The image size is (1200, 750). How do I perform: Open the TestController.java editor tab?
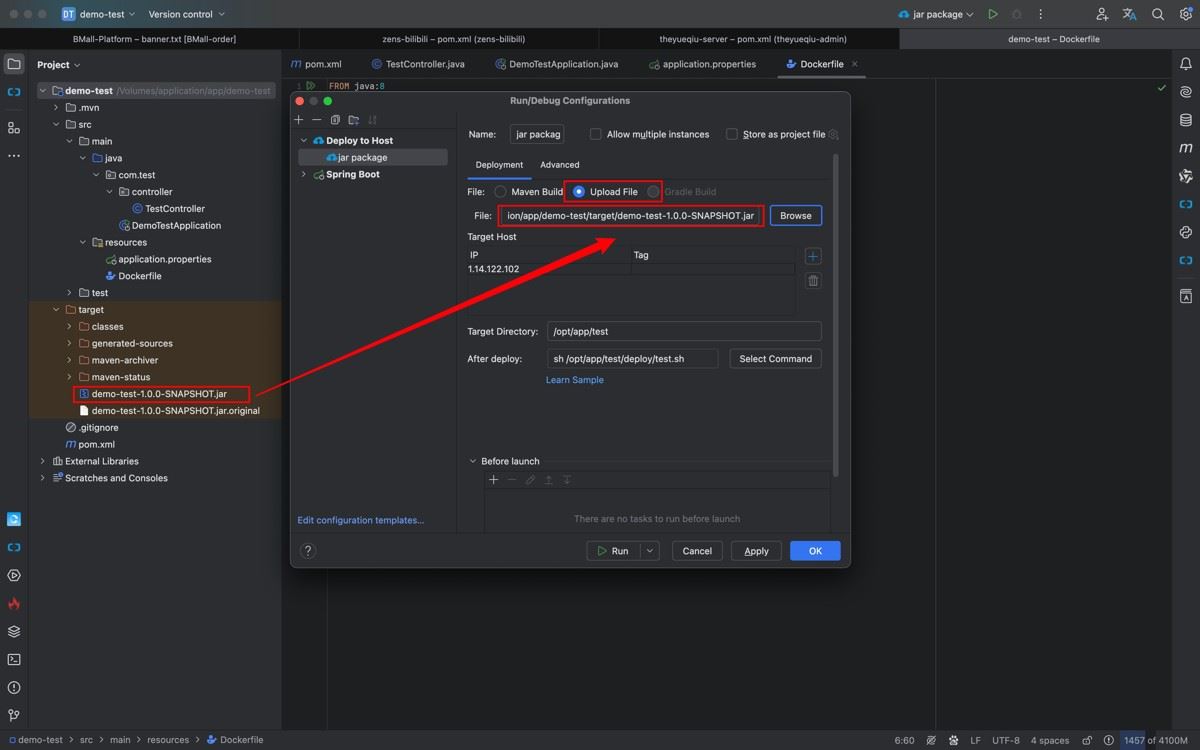tap(424, 64)
